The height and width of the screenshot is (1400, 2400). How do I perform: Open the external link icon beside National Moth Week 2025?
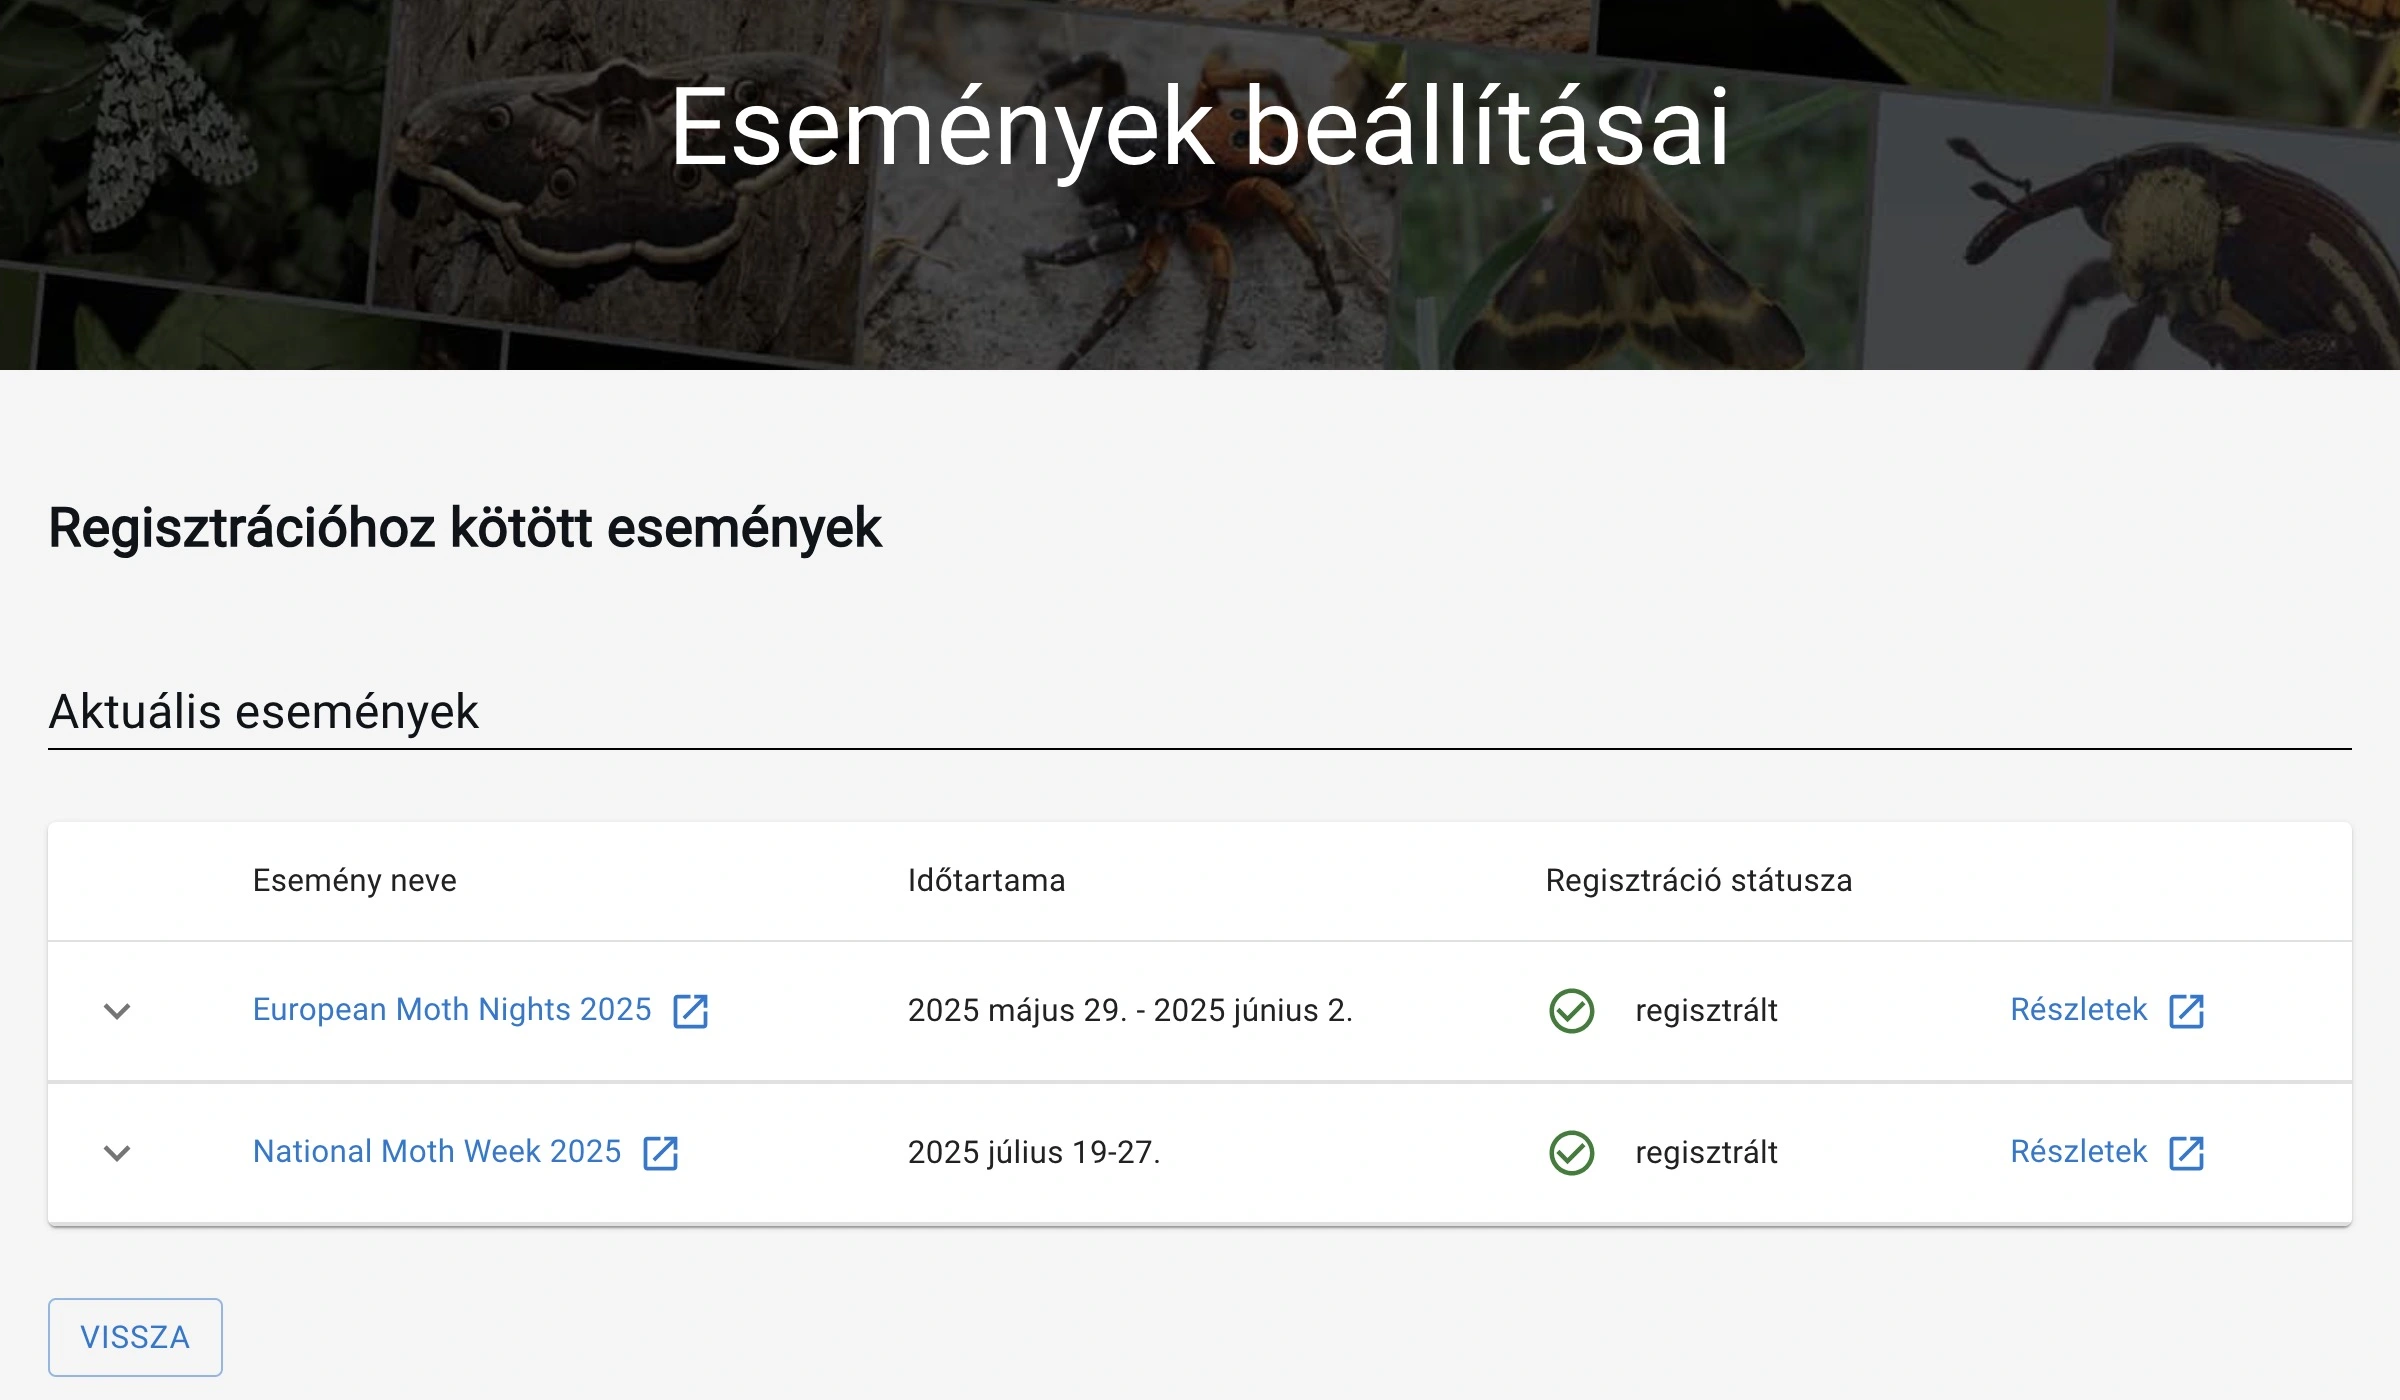tap(663, 1154)
